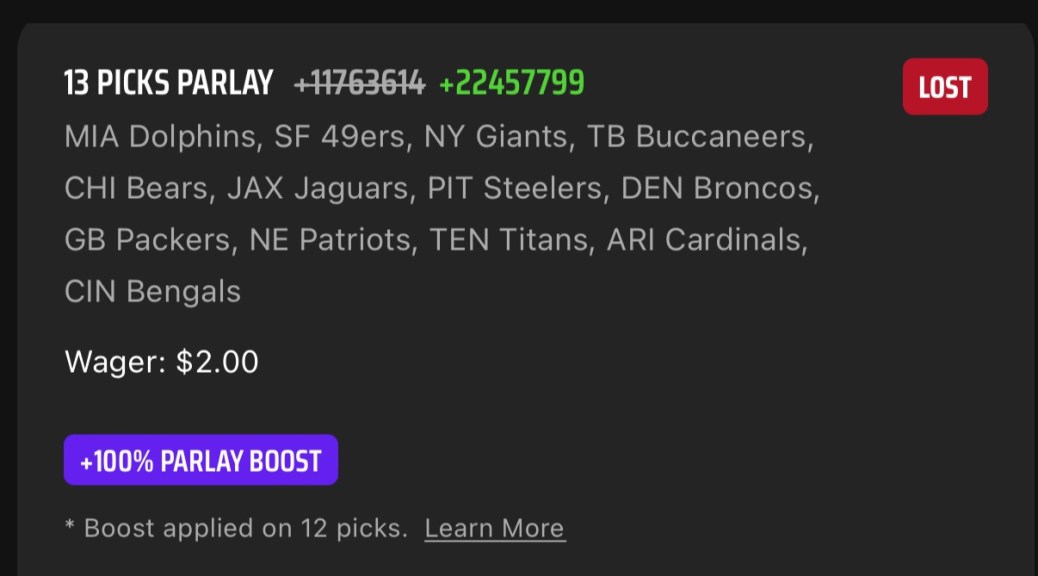Open the Learn More link
1038x576 pixels.
[x=494, y=528]
